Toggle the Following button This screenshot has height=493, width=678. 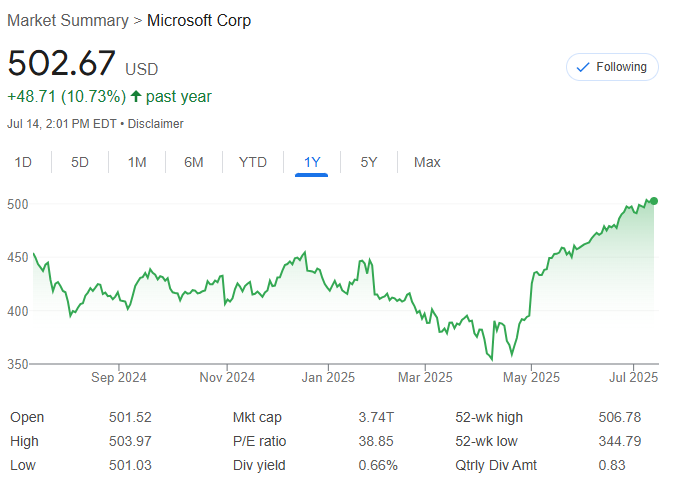[x=612, y=67]
